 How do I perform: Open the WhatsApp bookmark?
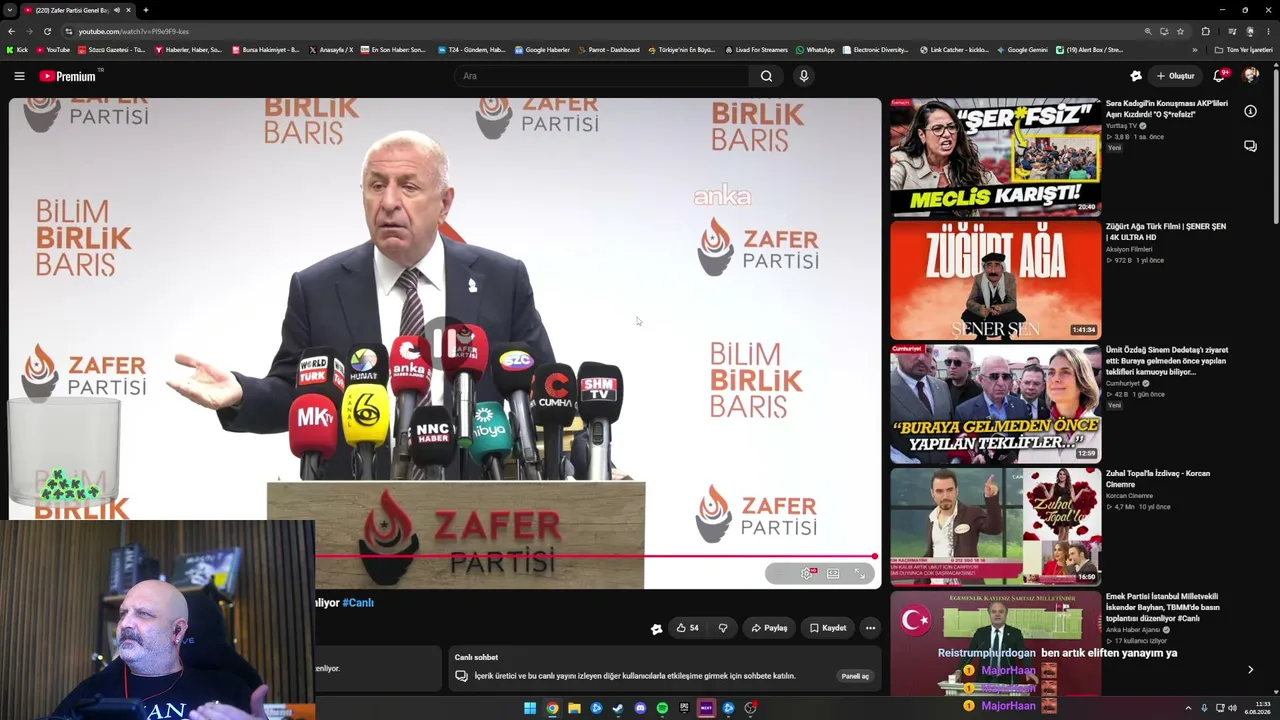[815, 50]
